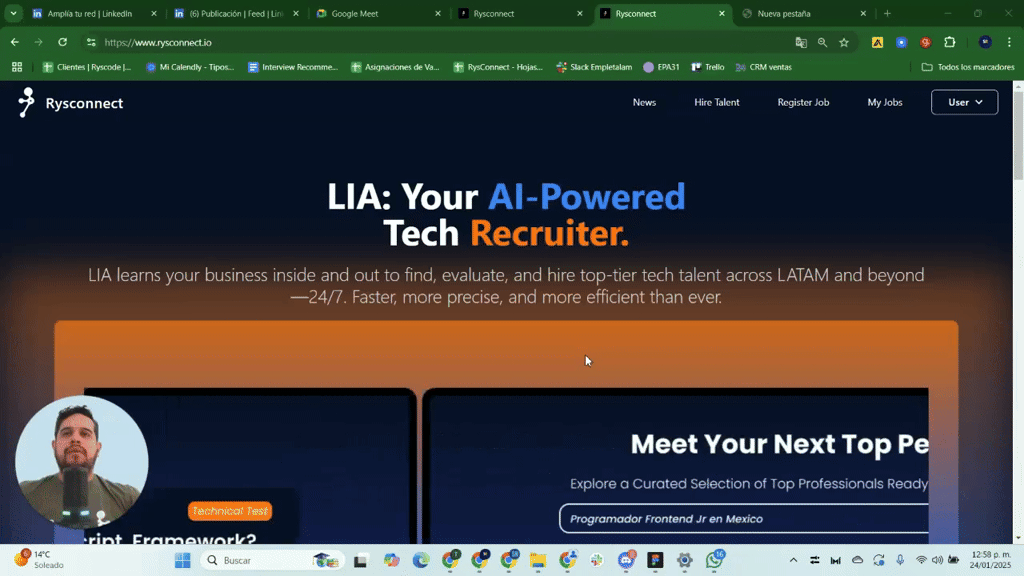Open Task View from taskbar
The image size is (1024, 576).
[x=360, y=560]
